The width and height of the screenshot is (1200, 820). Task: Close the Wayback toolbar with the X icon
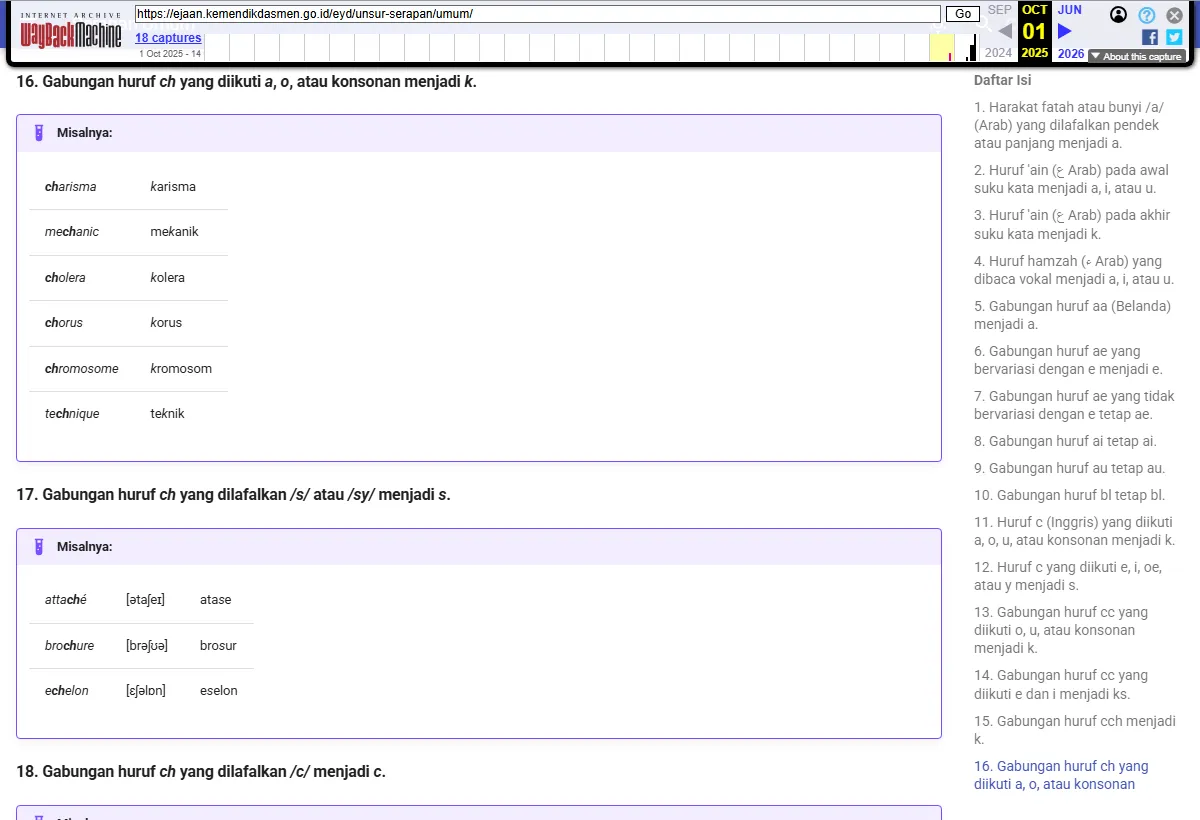1175,15
